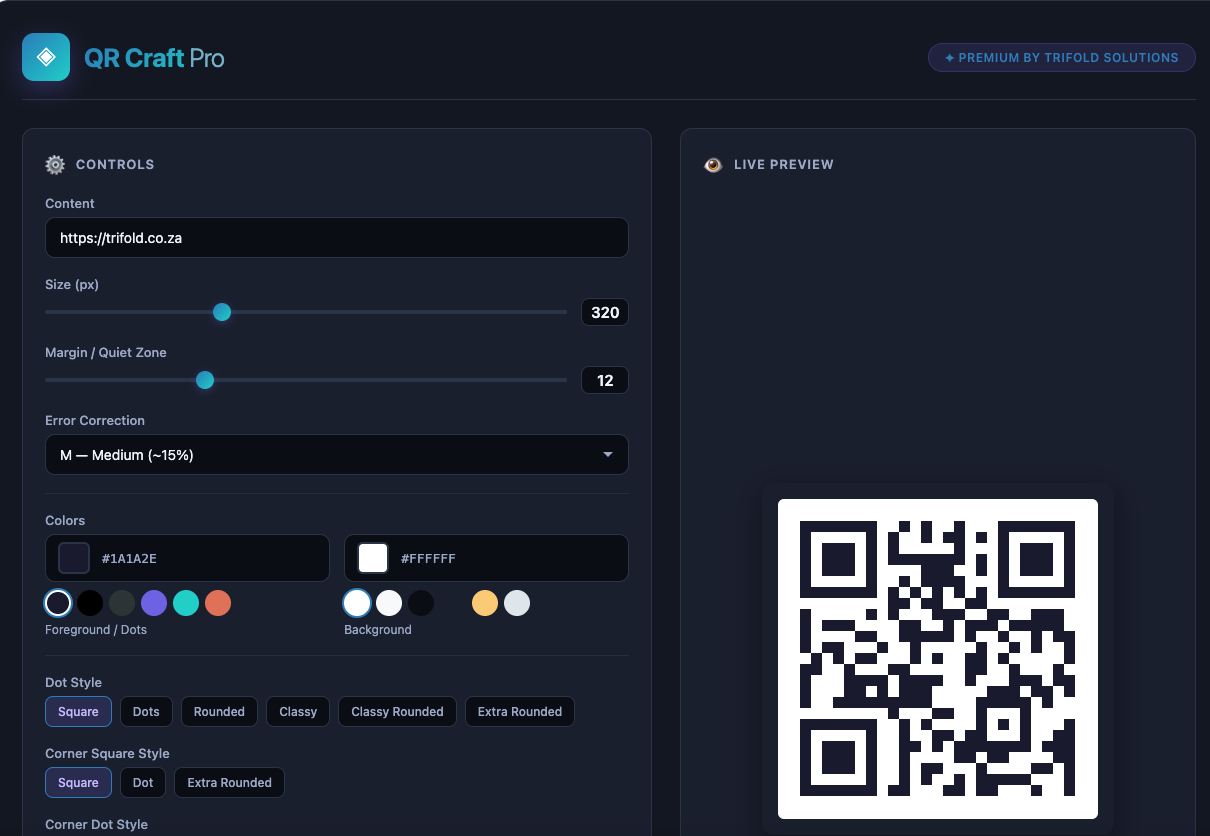Screen dimensions: 1210x836
Task: Open the background color picker square
Action: (373, 558)
